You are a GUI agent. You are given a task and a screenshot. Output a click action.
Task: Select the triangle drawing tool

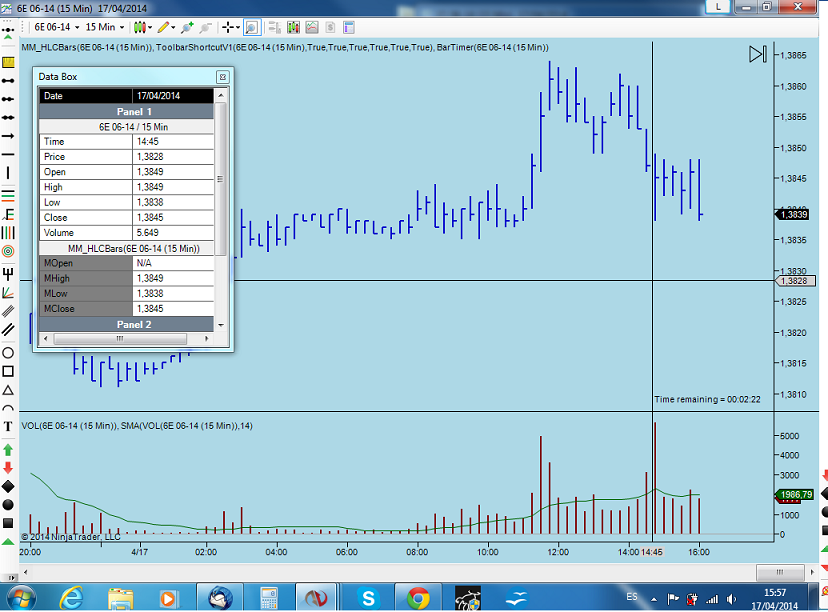coord(8,389)
